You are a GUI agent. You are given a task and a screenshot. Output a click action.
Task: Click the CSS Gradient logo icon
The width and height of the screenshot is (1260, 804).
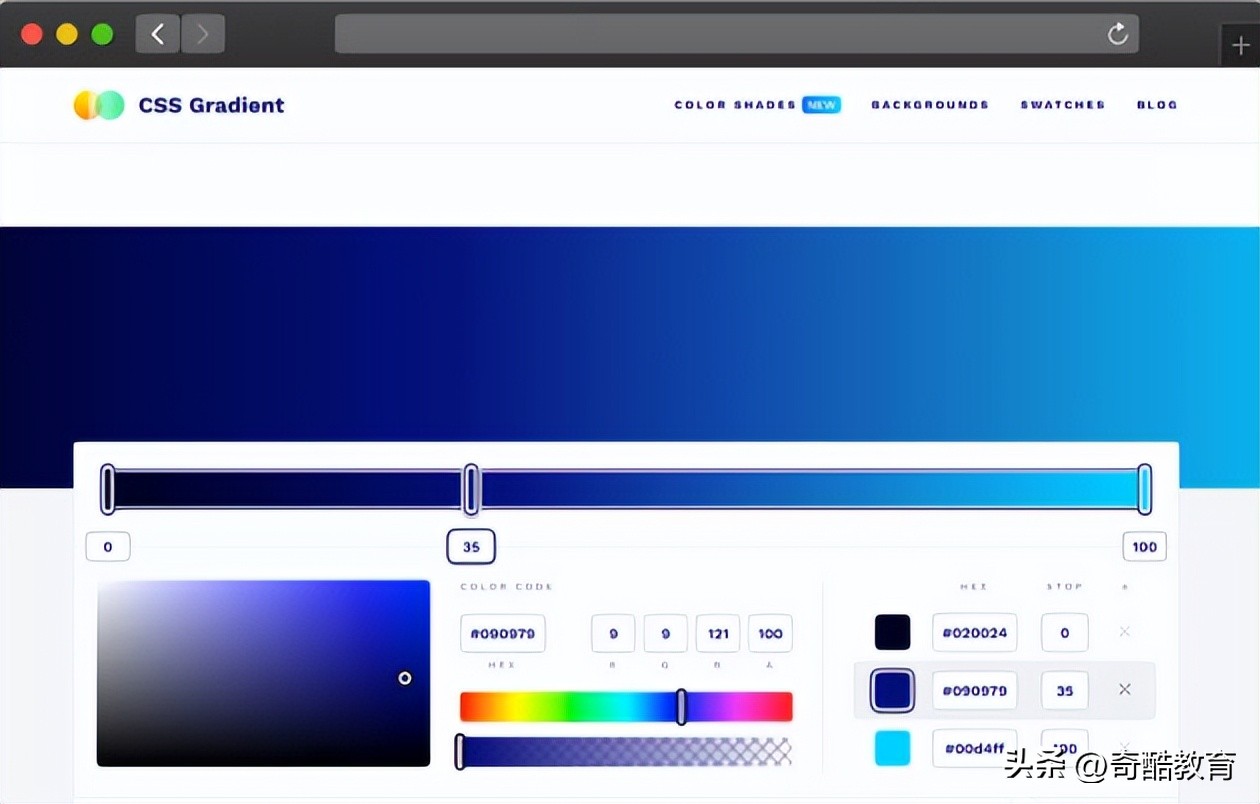[x=97, y=104]
